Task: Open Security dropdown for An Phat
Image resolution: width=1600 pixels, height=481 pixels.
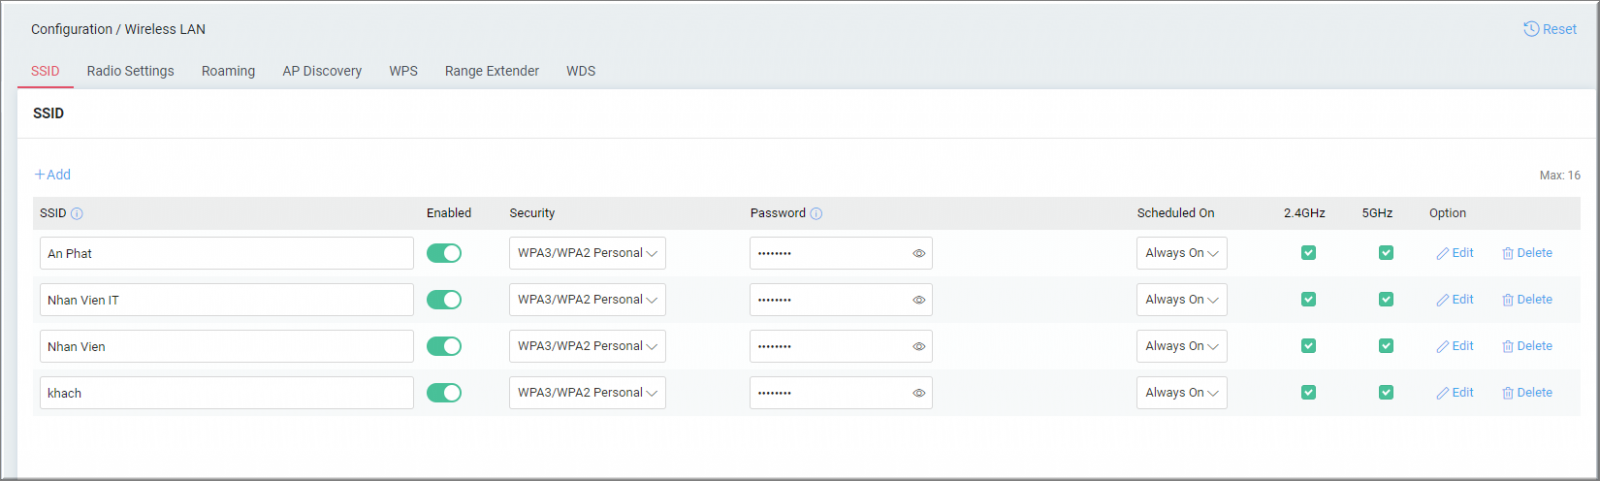Action: [x=587, y=253]
